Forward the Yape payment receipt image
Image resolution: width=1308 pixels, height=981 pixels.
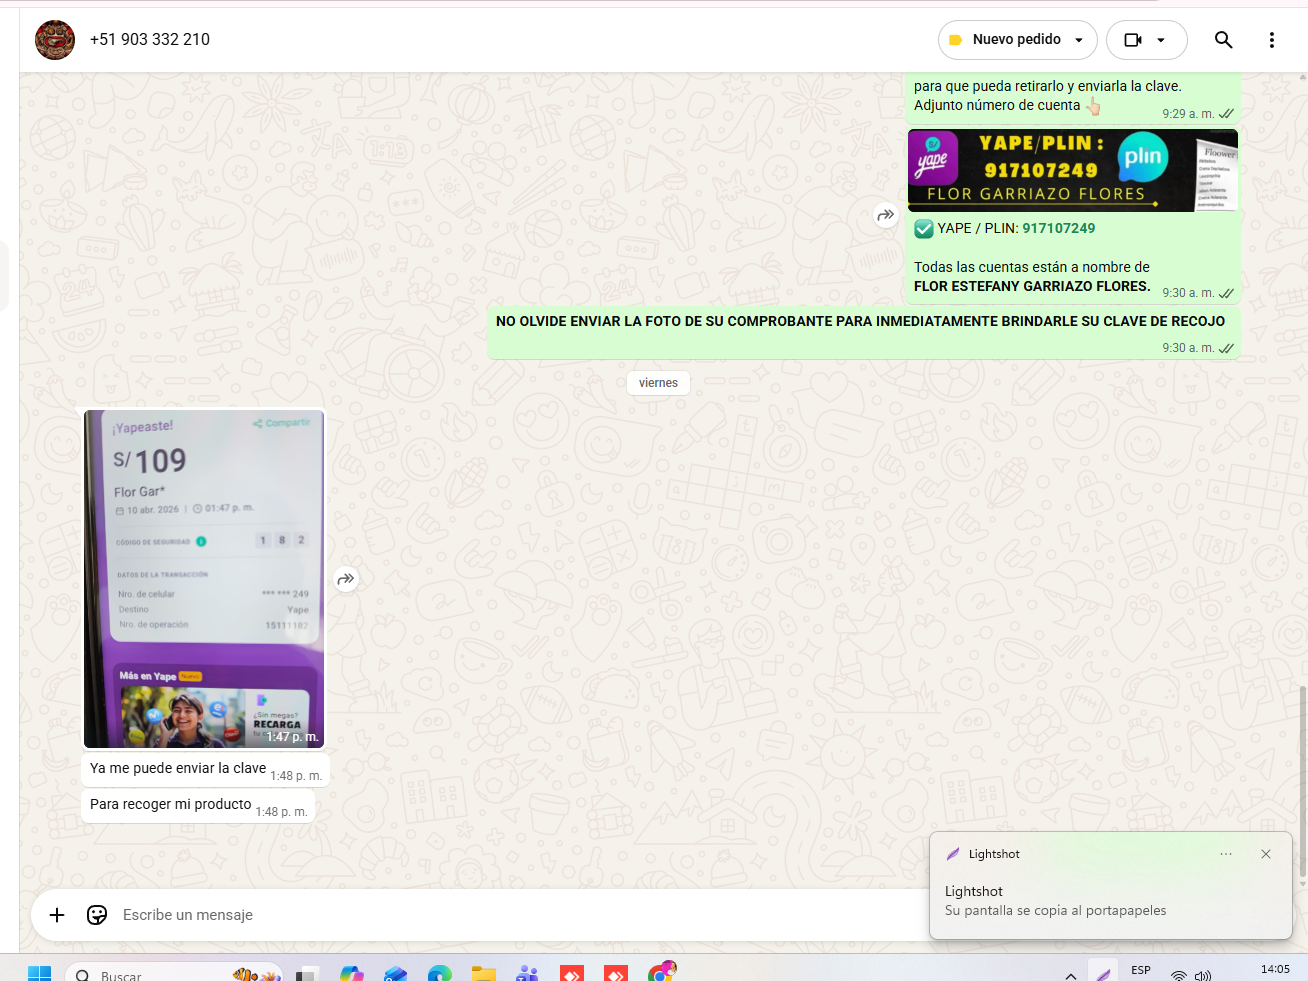pos(346,579)
